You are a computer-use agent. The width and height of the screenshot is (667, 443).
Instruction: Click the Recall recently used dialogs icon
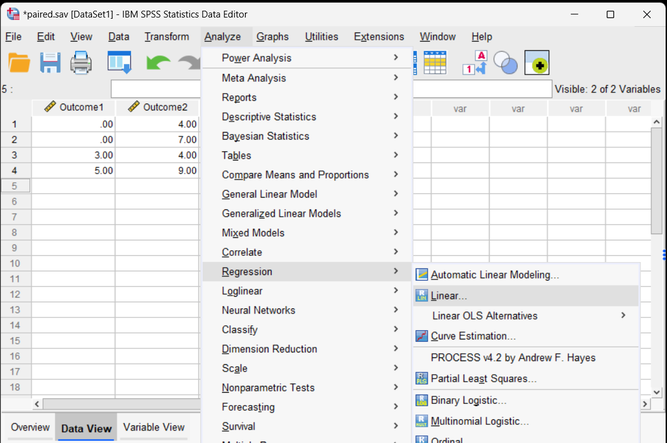[x=119, y=63]
